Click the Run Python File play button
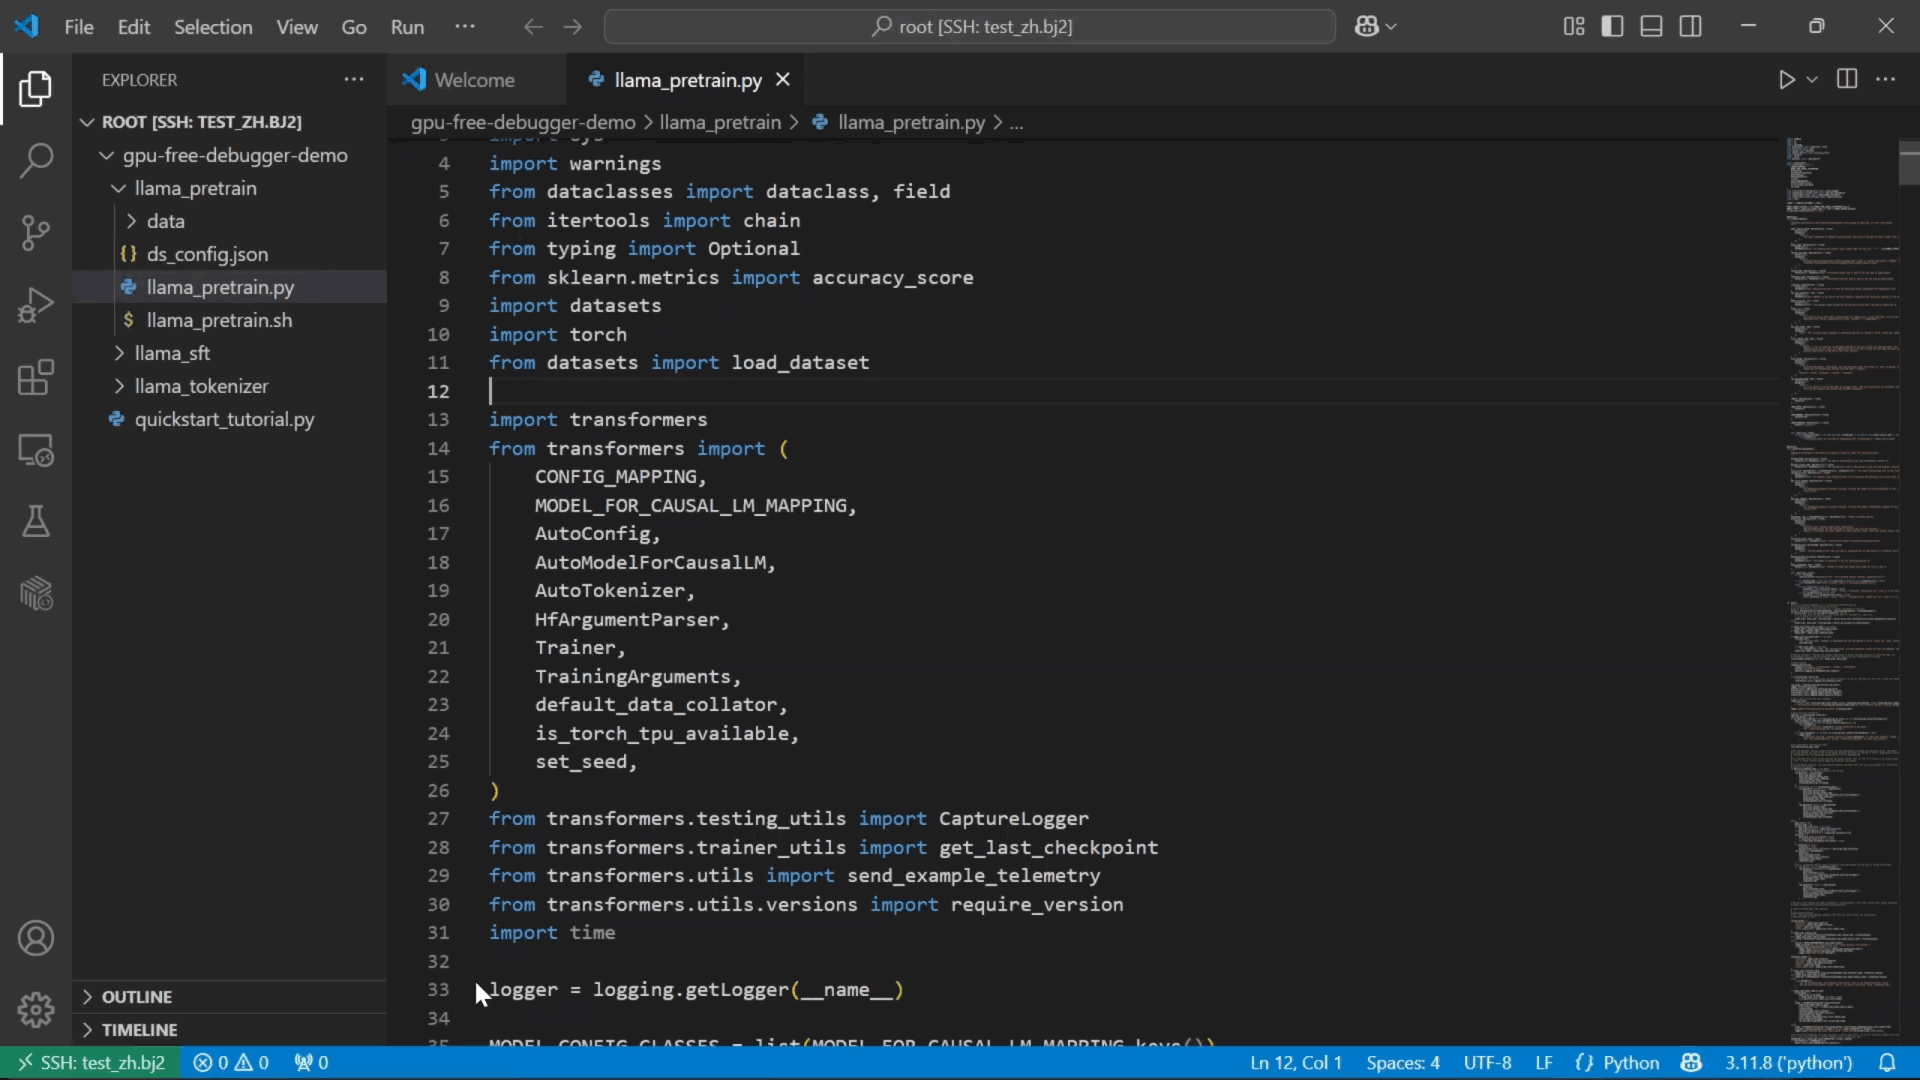This screenshot has height=1080, width=1920. click(x=1786, y=80)
